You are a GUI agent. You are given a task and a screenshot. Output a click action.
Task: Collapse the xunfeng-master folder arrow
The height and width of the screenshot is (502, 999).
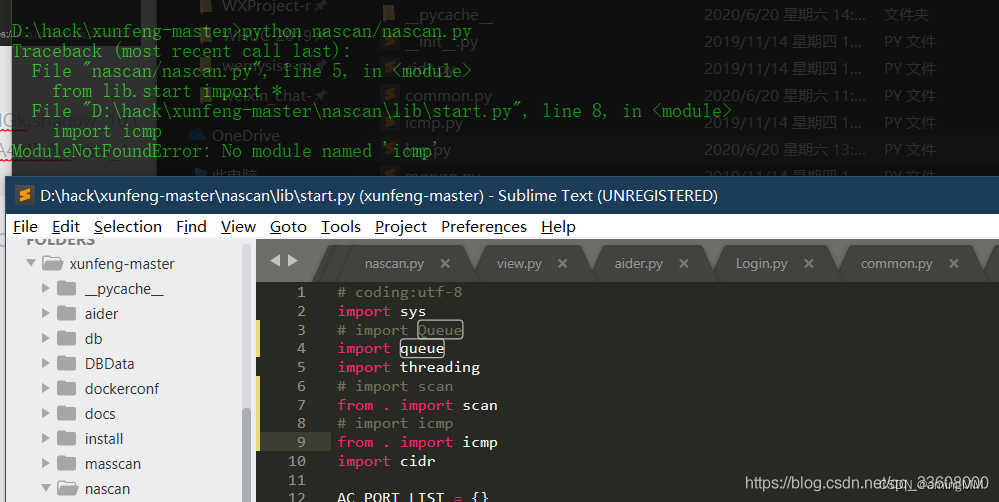tap(31, 262)
